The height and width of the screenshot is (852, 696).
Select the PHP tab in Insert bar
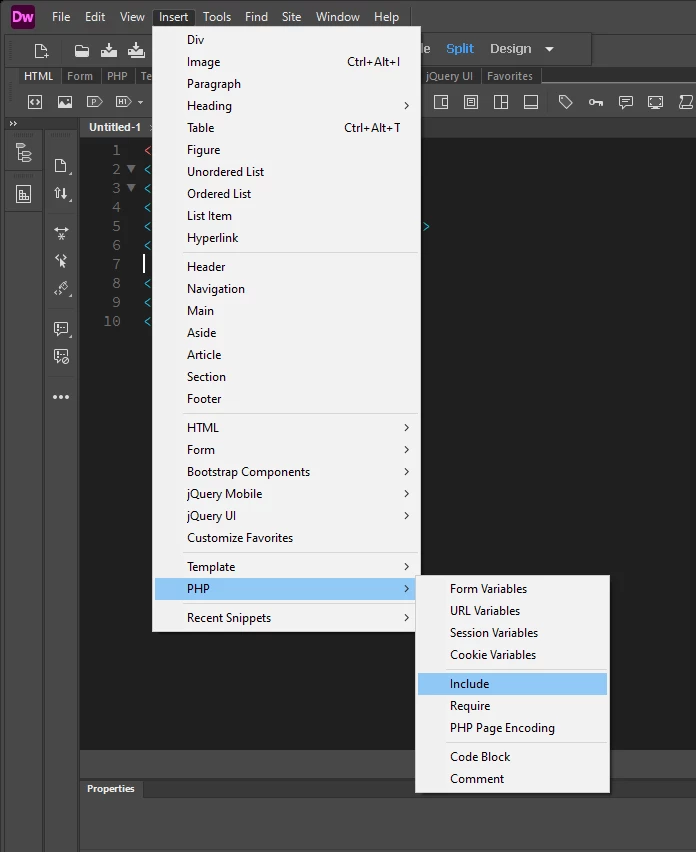pos(117,76)
